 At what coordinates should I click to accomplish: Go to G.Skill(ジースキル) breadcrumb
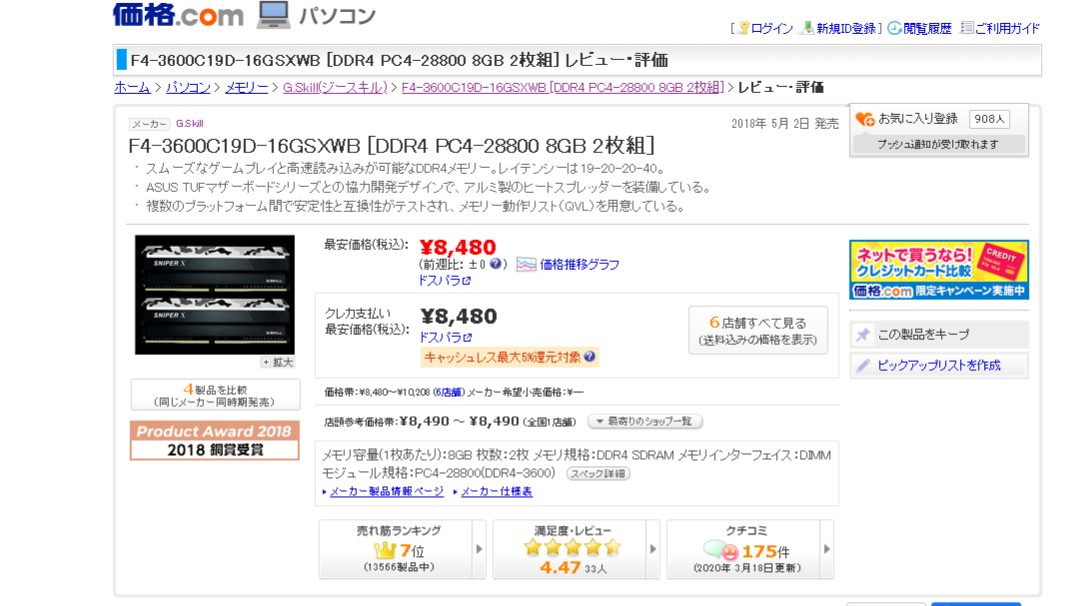point(335,88)
